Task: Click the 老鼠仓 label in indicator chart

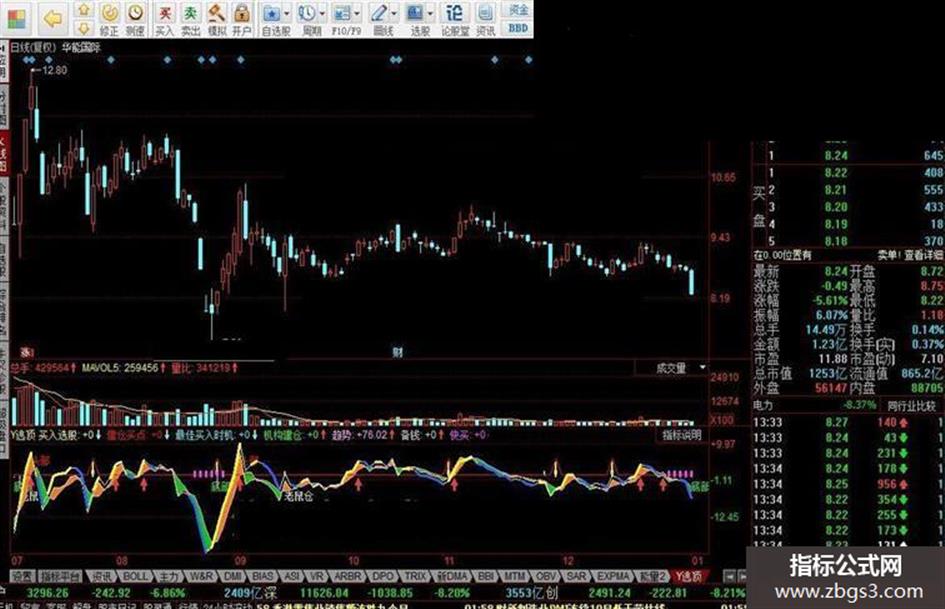Action: [299, 496]
